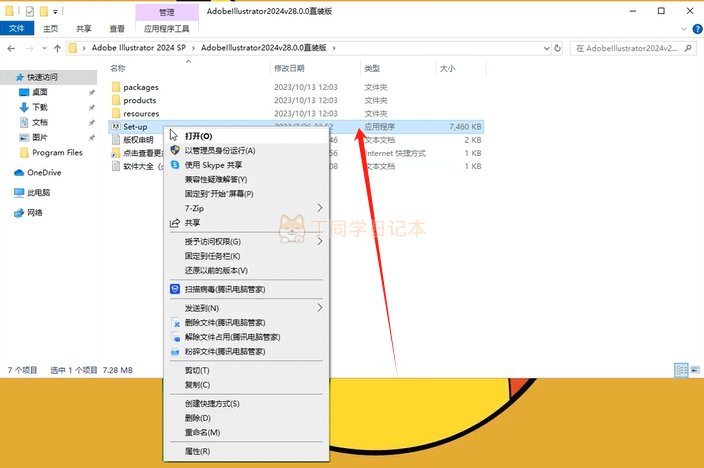The height and width of the screenshot is (468, 704).
Task: Select the resources folder icon
Action: (116, 113)
